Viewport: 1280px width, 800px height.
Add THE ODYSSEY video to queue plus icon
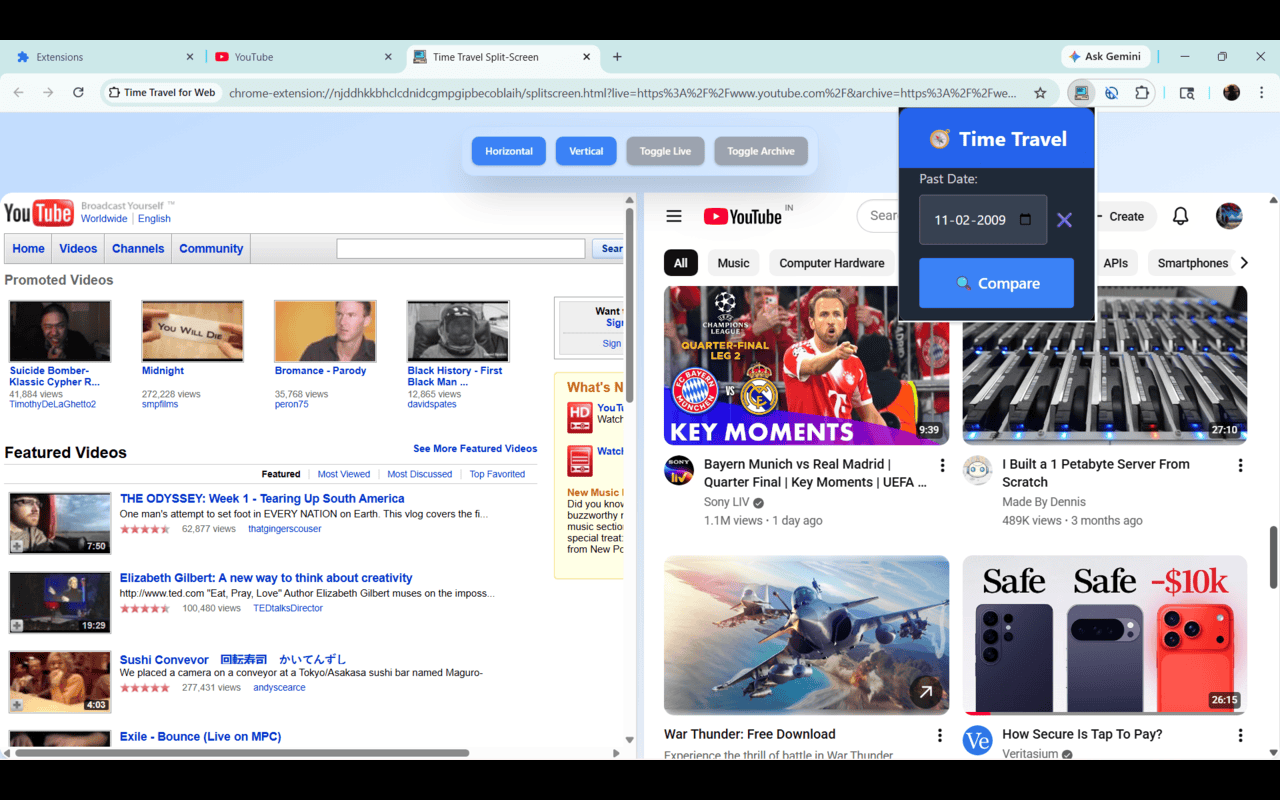[17, 546]
